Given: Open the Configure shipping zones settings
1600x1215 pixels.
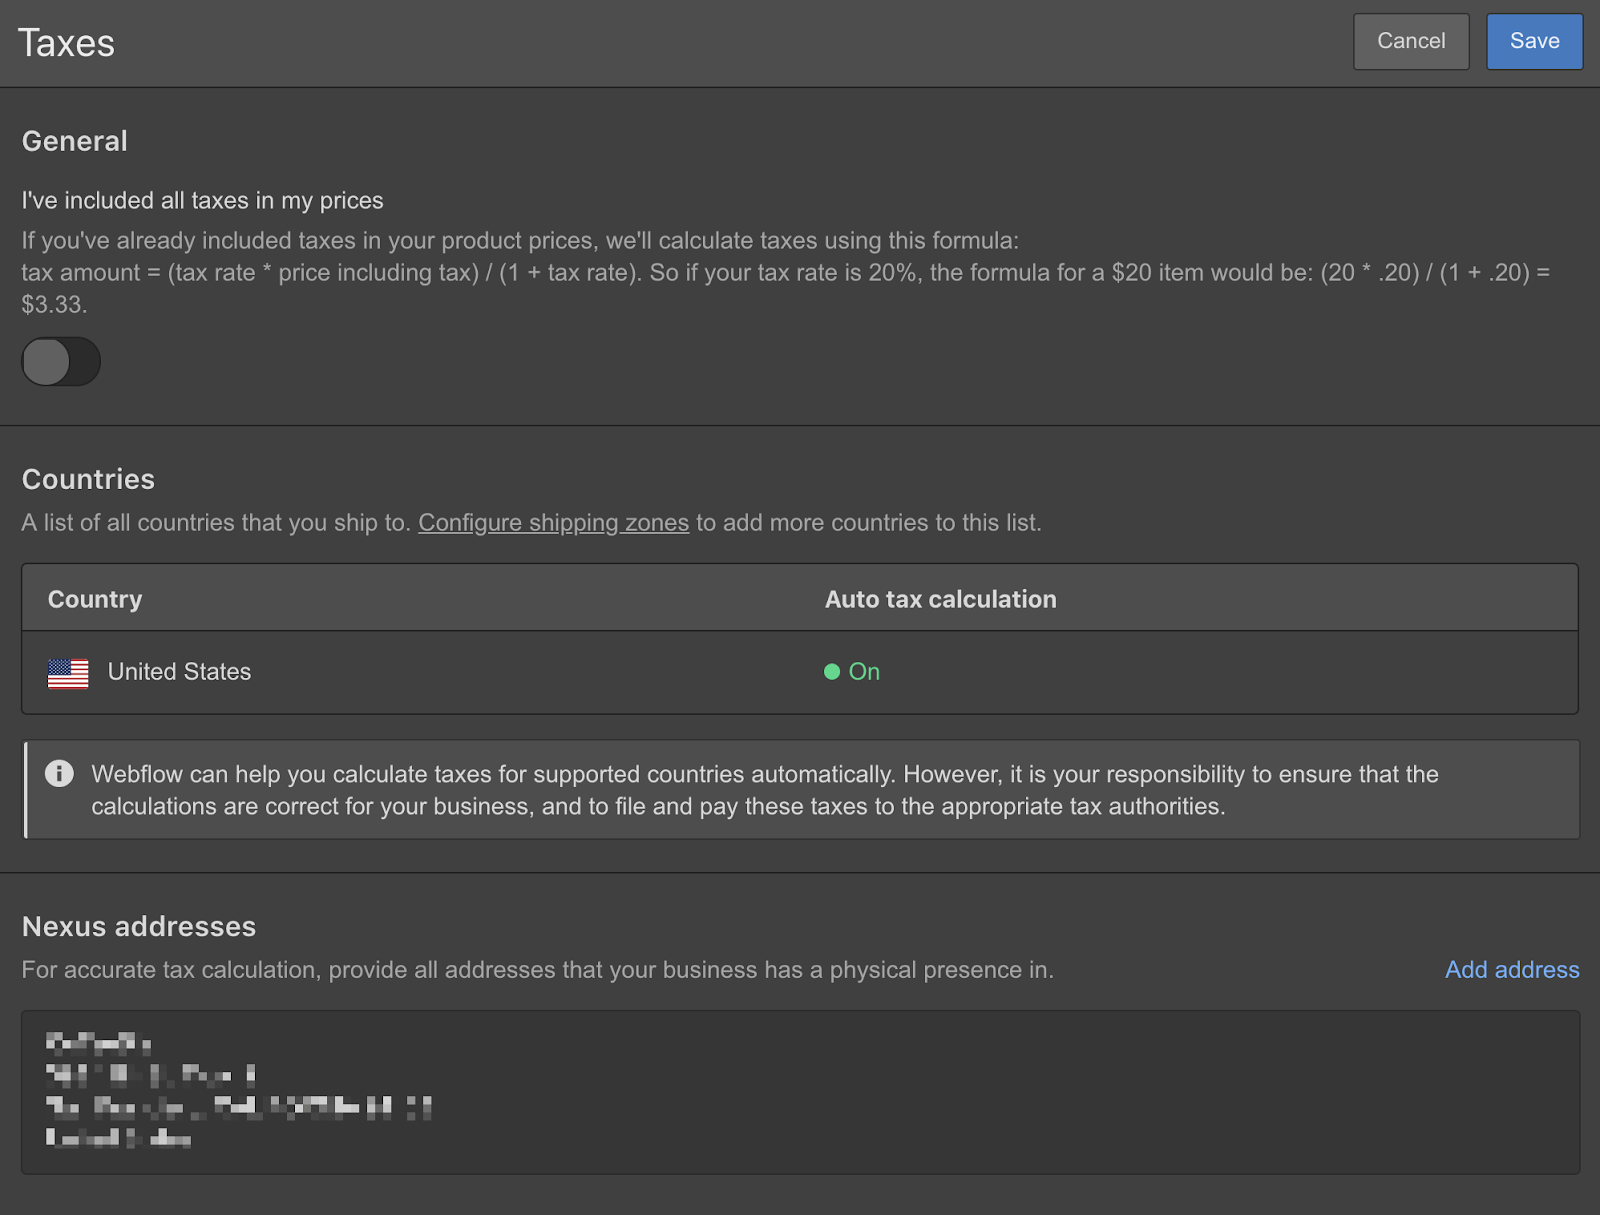Looking at the screenshot, I should point(553,522).
